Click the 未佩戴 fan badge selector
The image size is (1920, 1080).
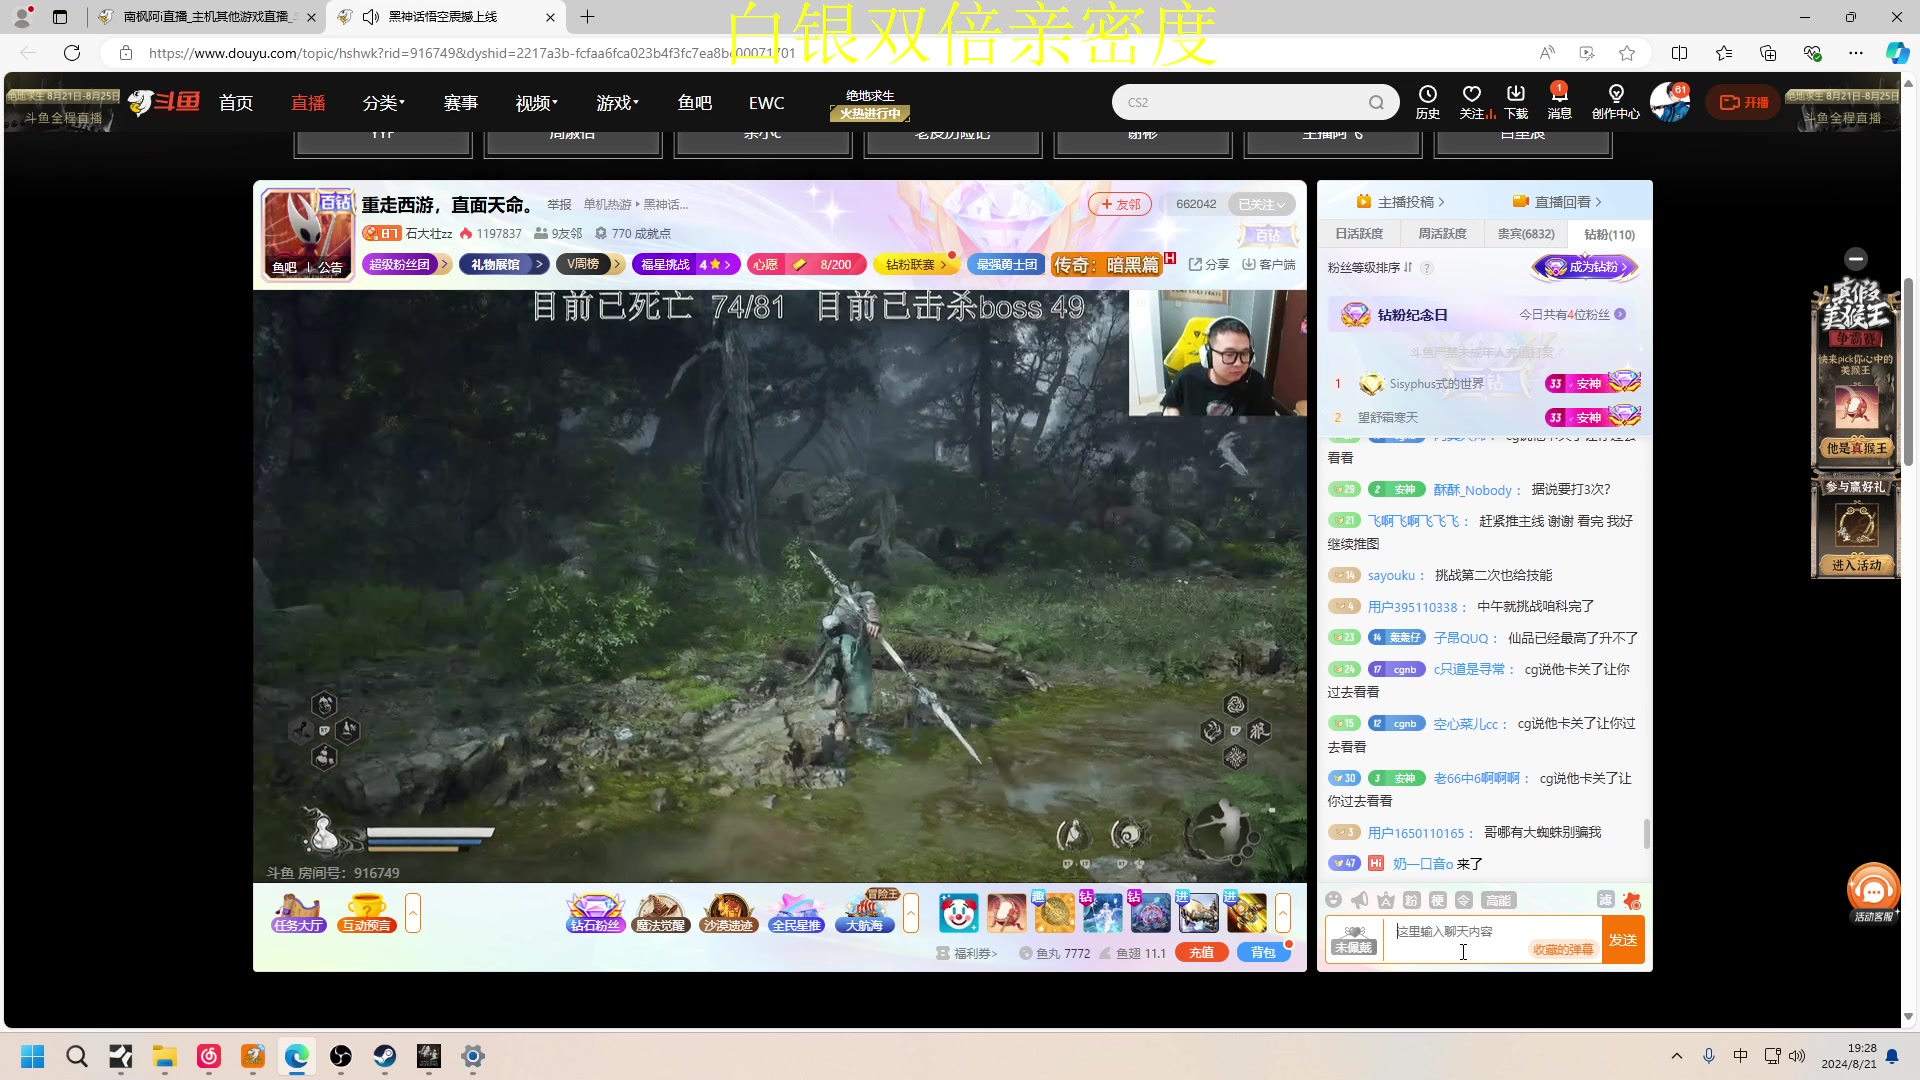1354,940
